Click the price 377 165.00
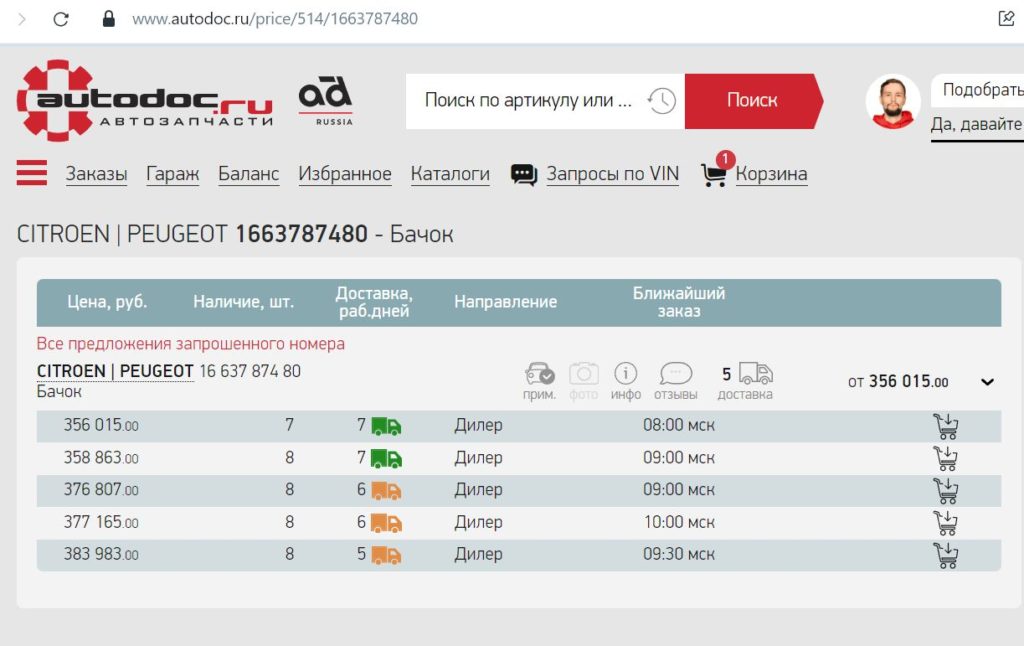 coord(101,523)
